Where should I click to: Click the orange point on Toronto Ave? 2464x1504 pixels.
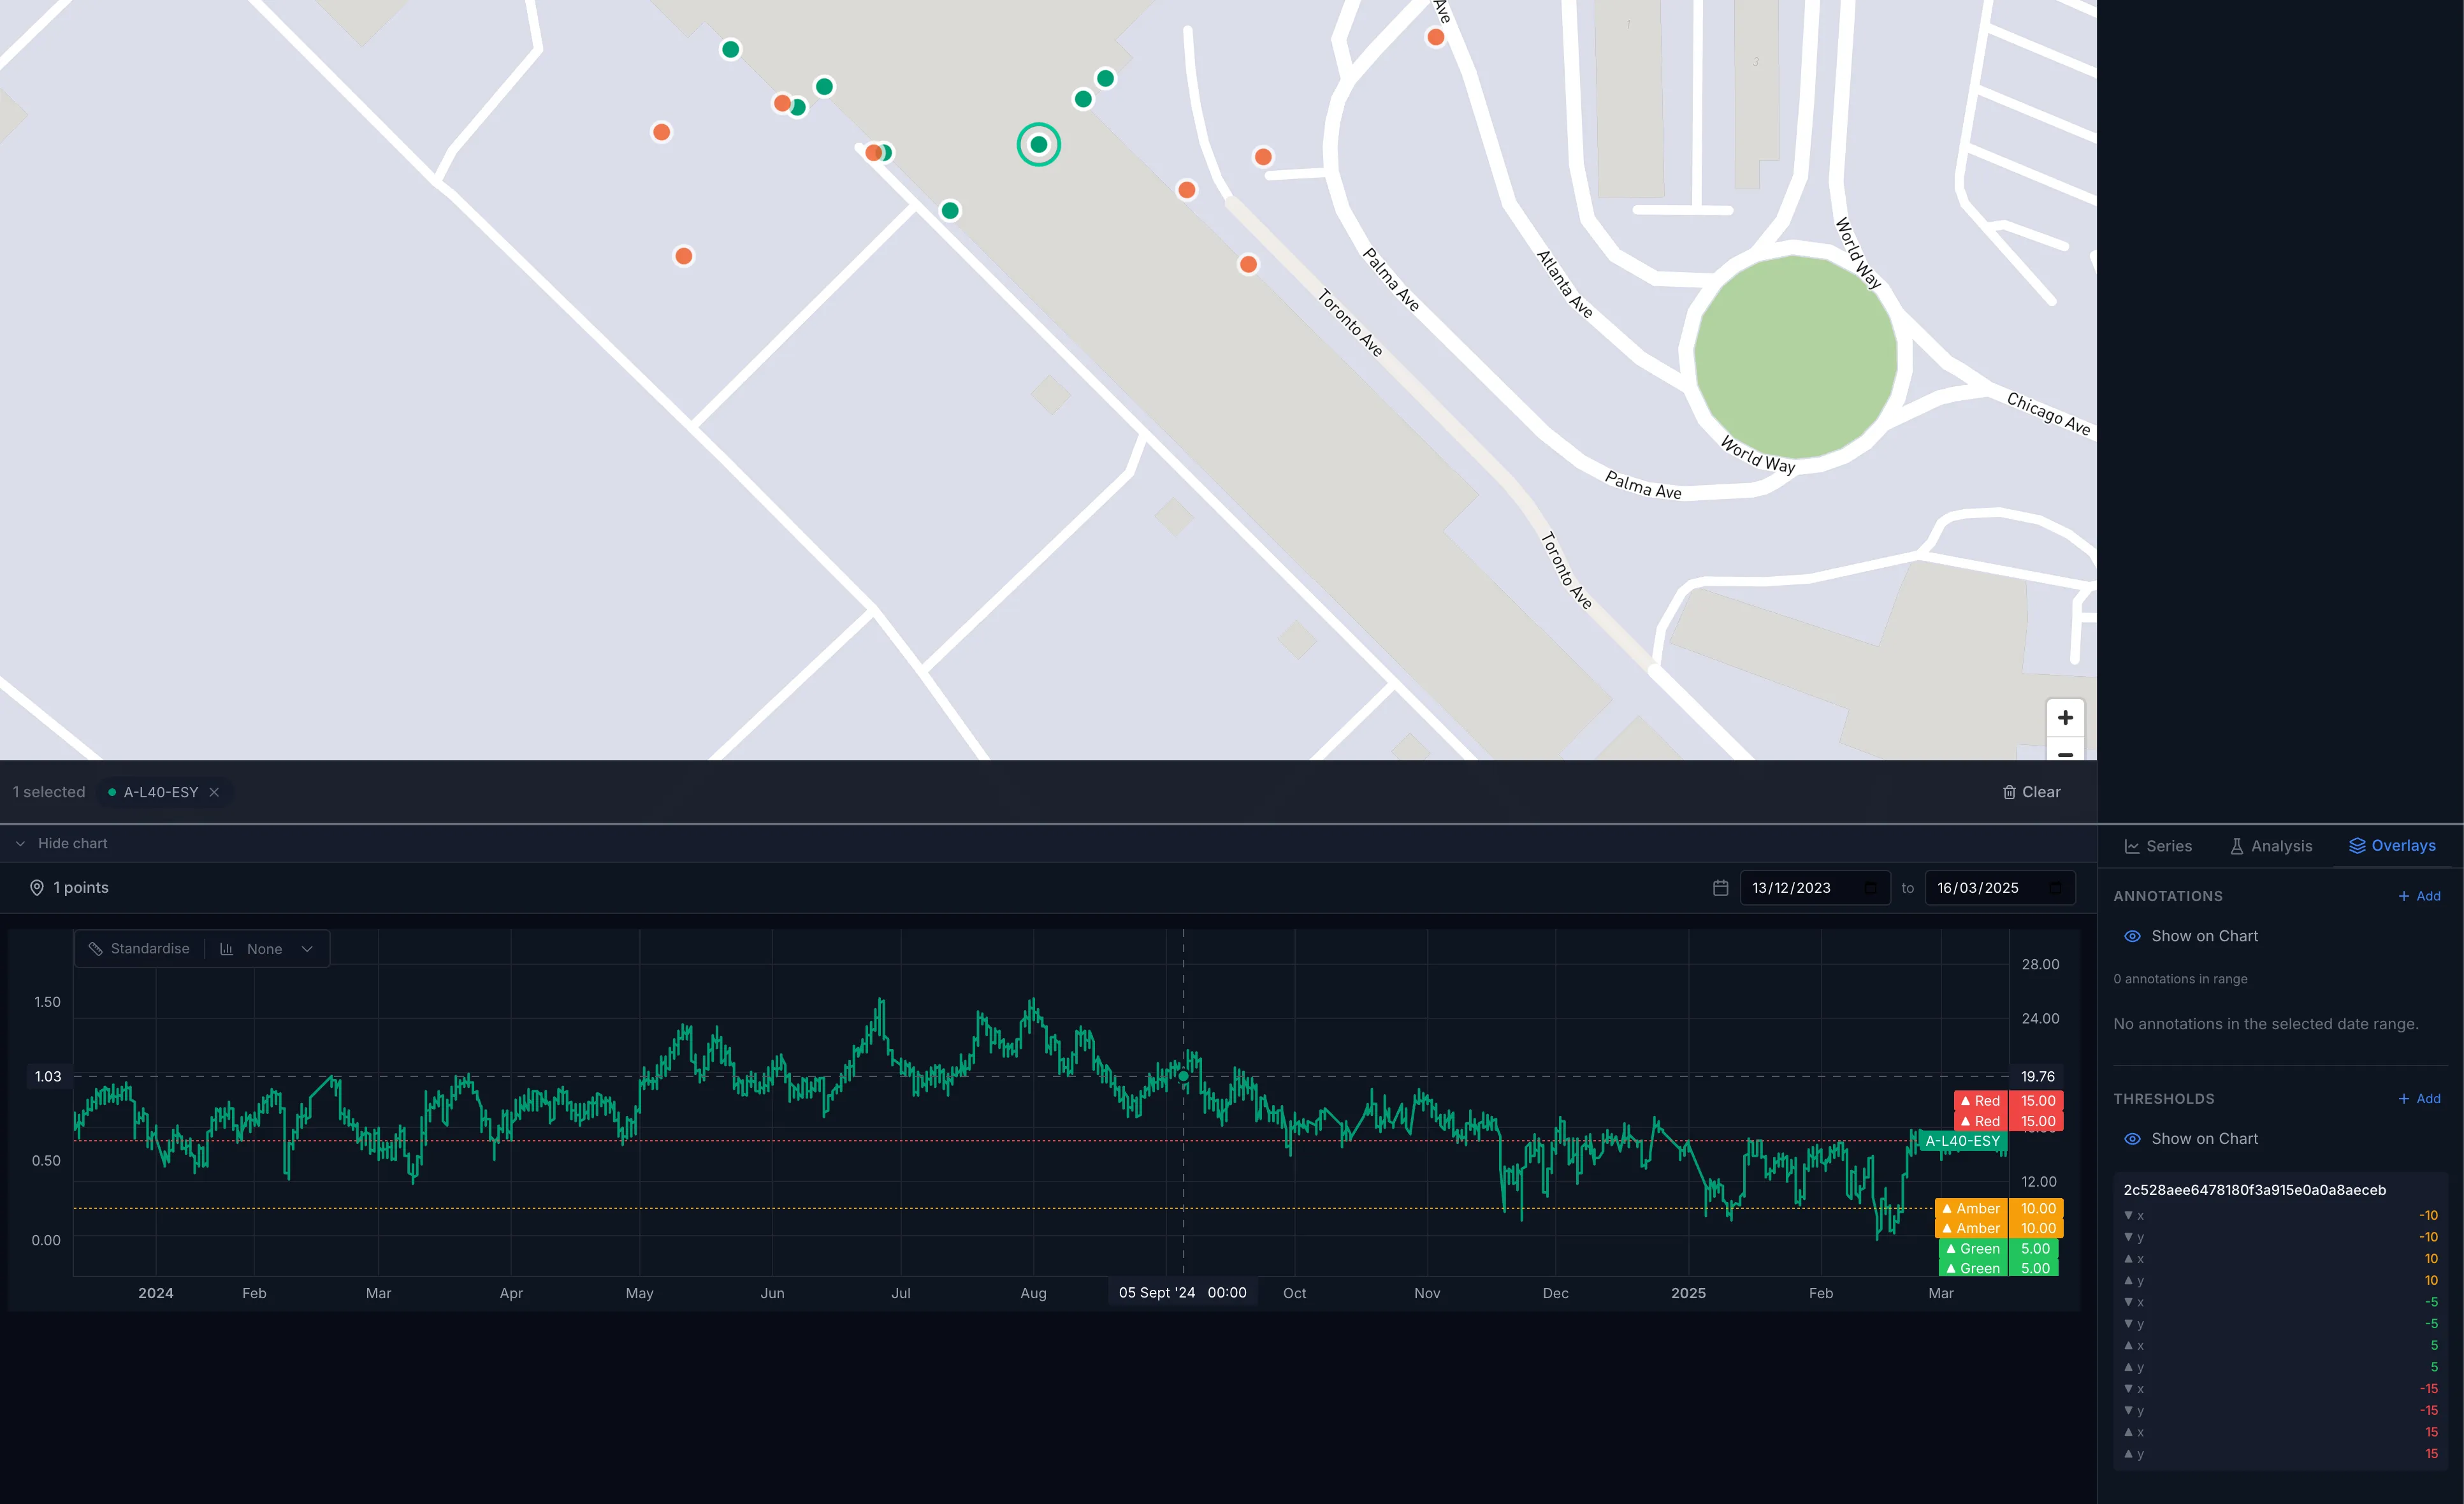1248,264
